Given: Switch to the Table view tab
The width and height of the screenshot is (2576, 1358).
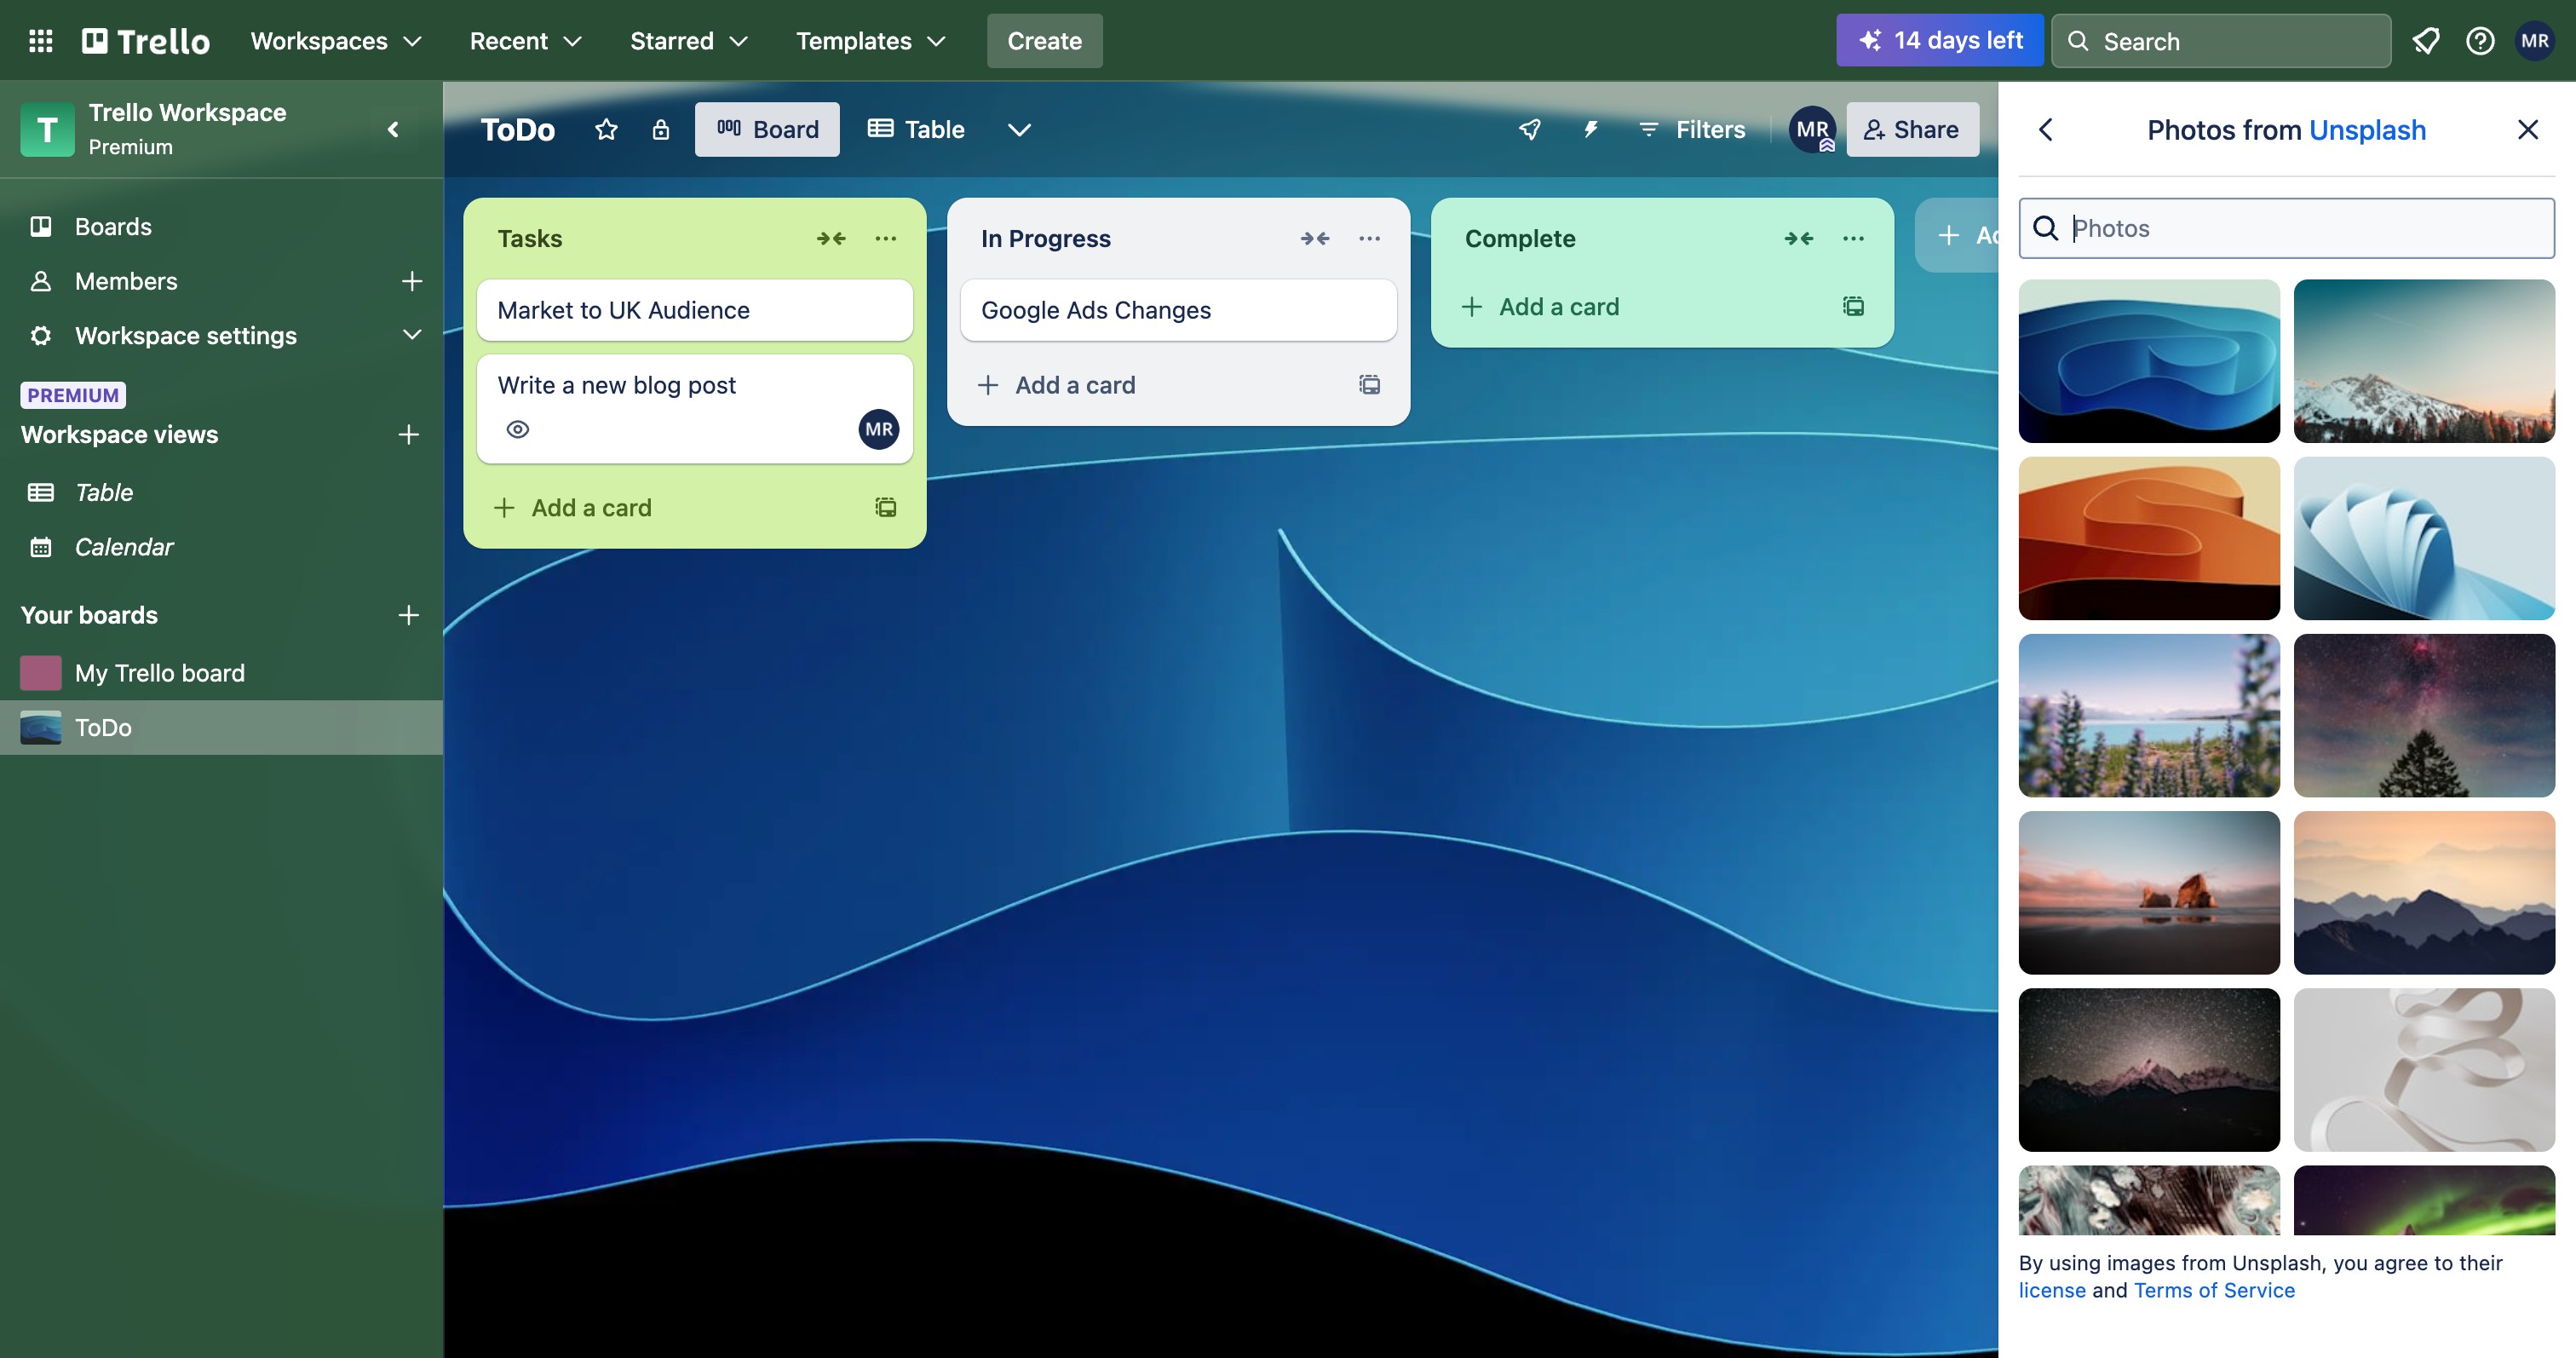Looking at the screenshot, I should tap(916, 129).
